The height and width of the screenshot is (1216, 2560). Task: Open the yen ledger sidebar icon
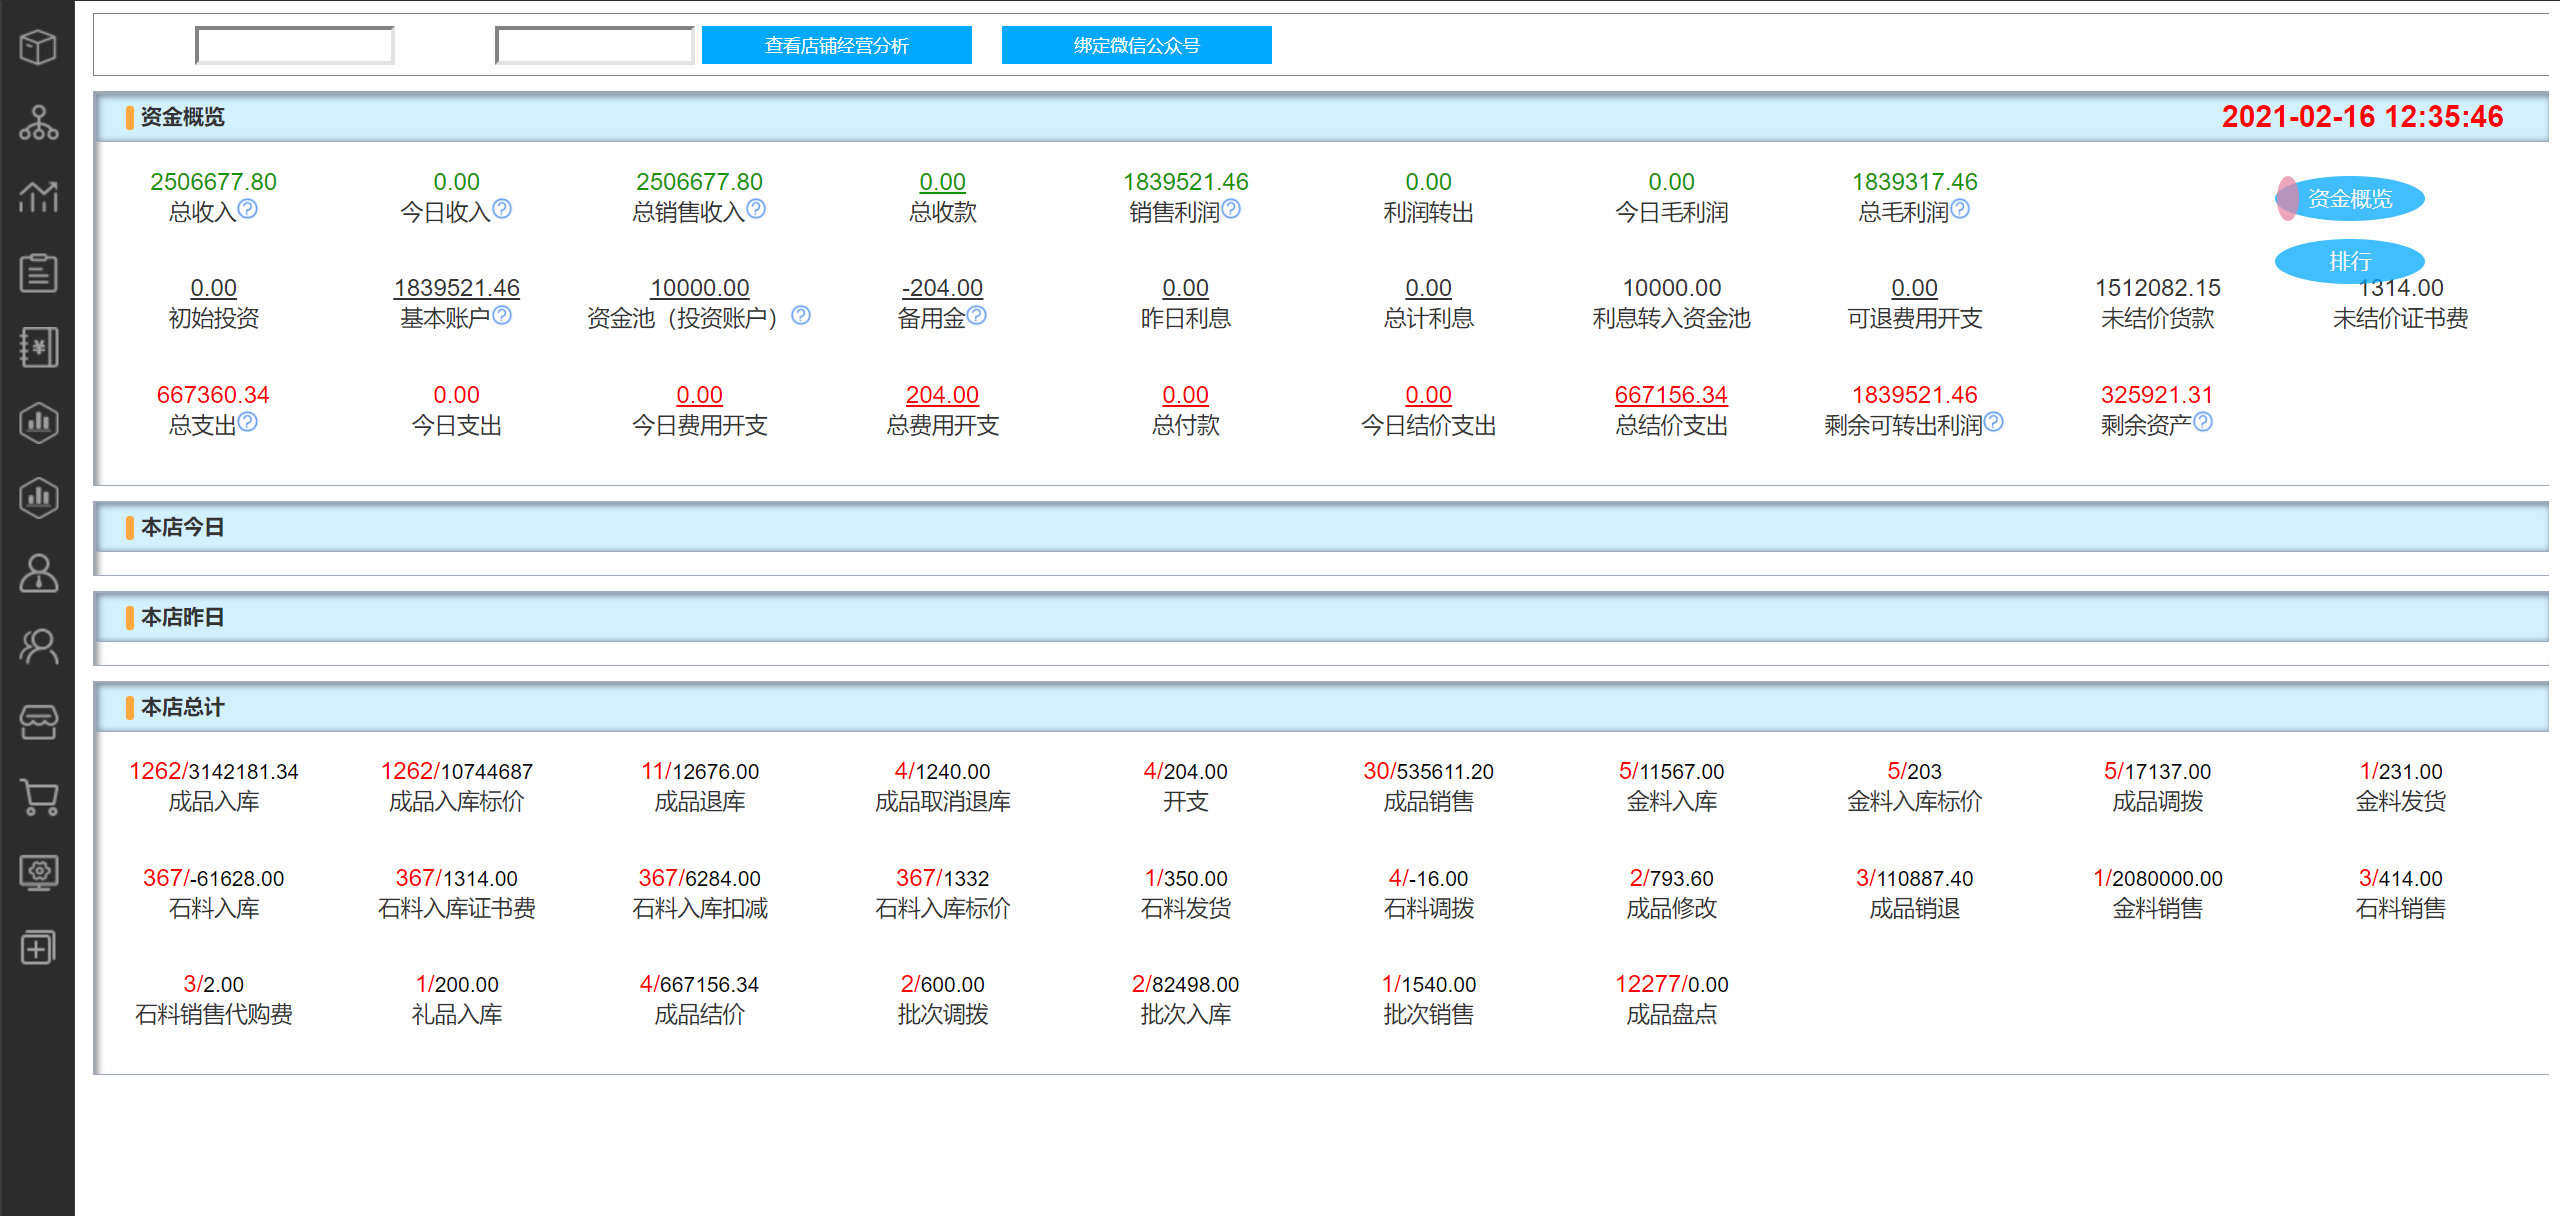tap(38, 347)
